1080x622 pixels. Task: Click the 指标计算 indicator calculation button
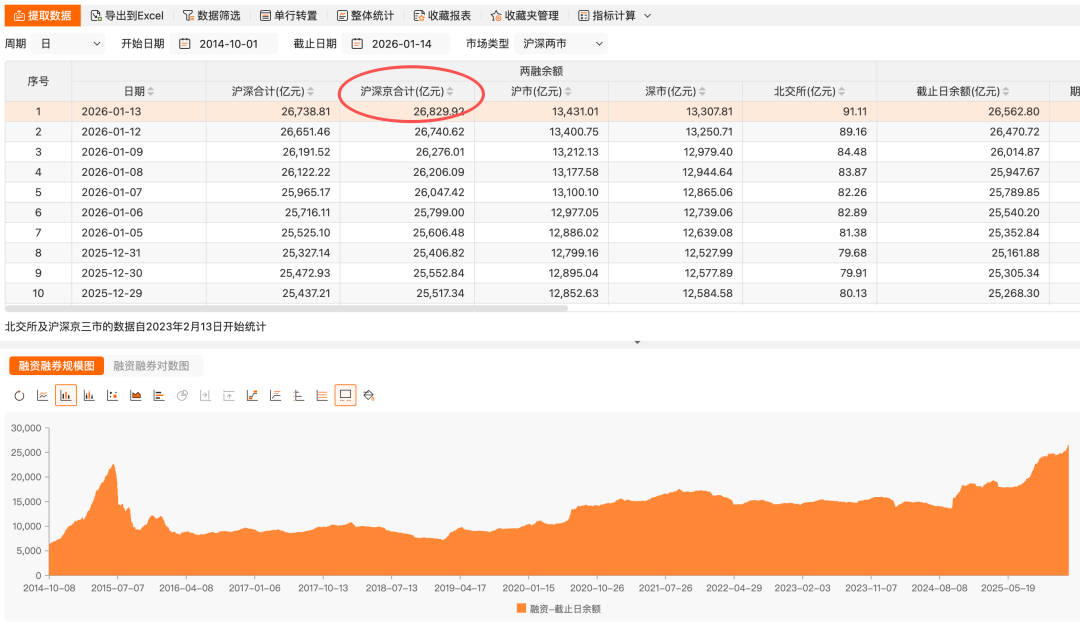pos(607,15)
